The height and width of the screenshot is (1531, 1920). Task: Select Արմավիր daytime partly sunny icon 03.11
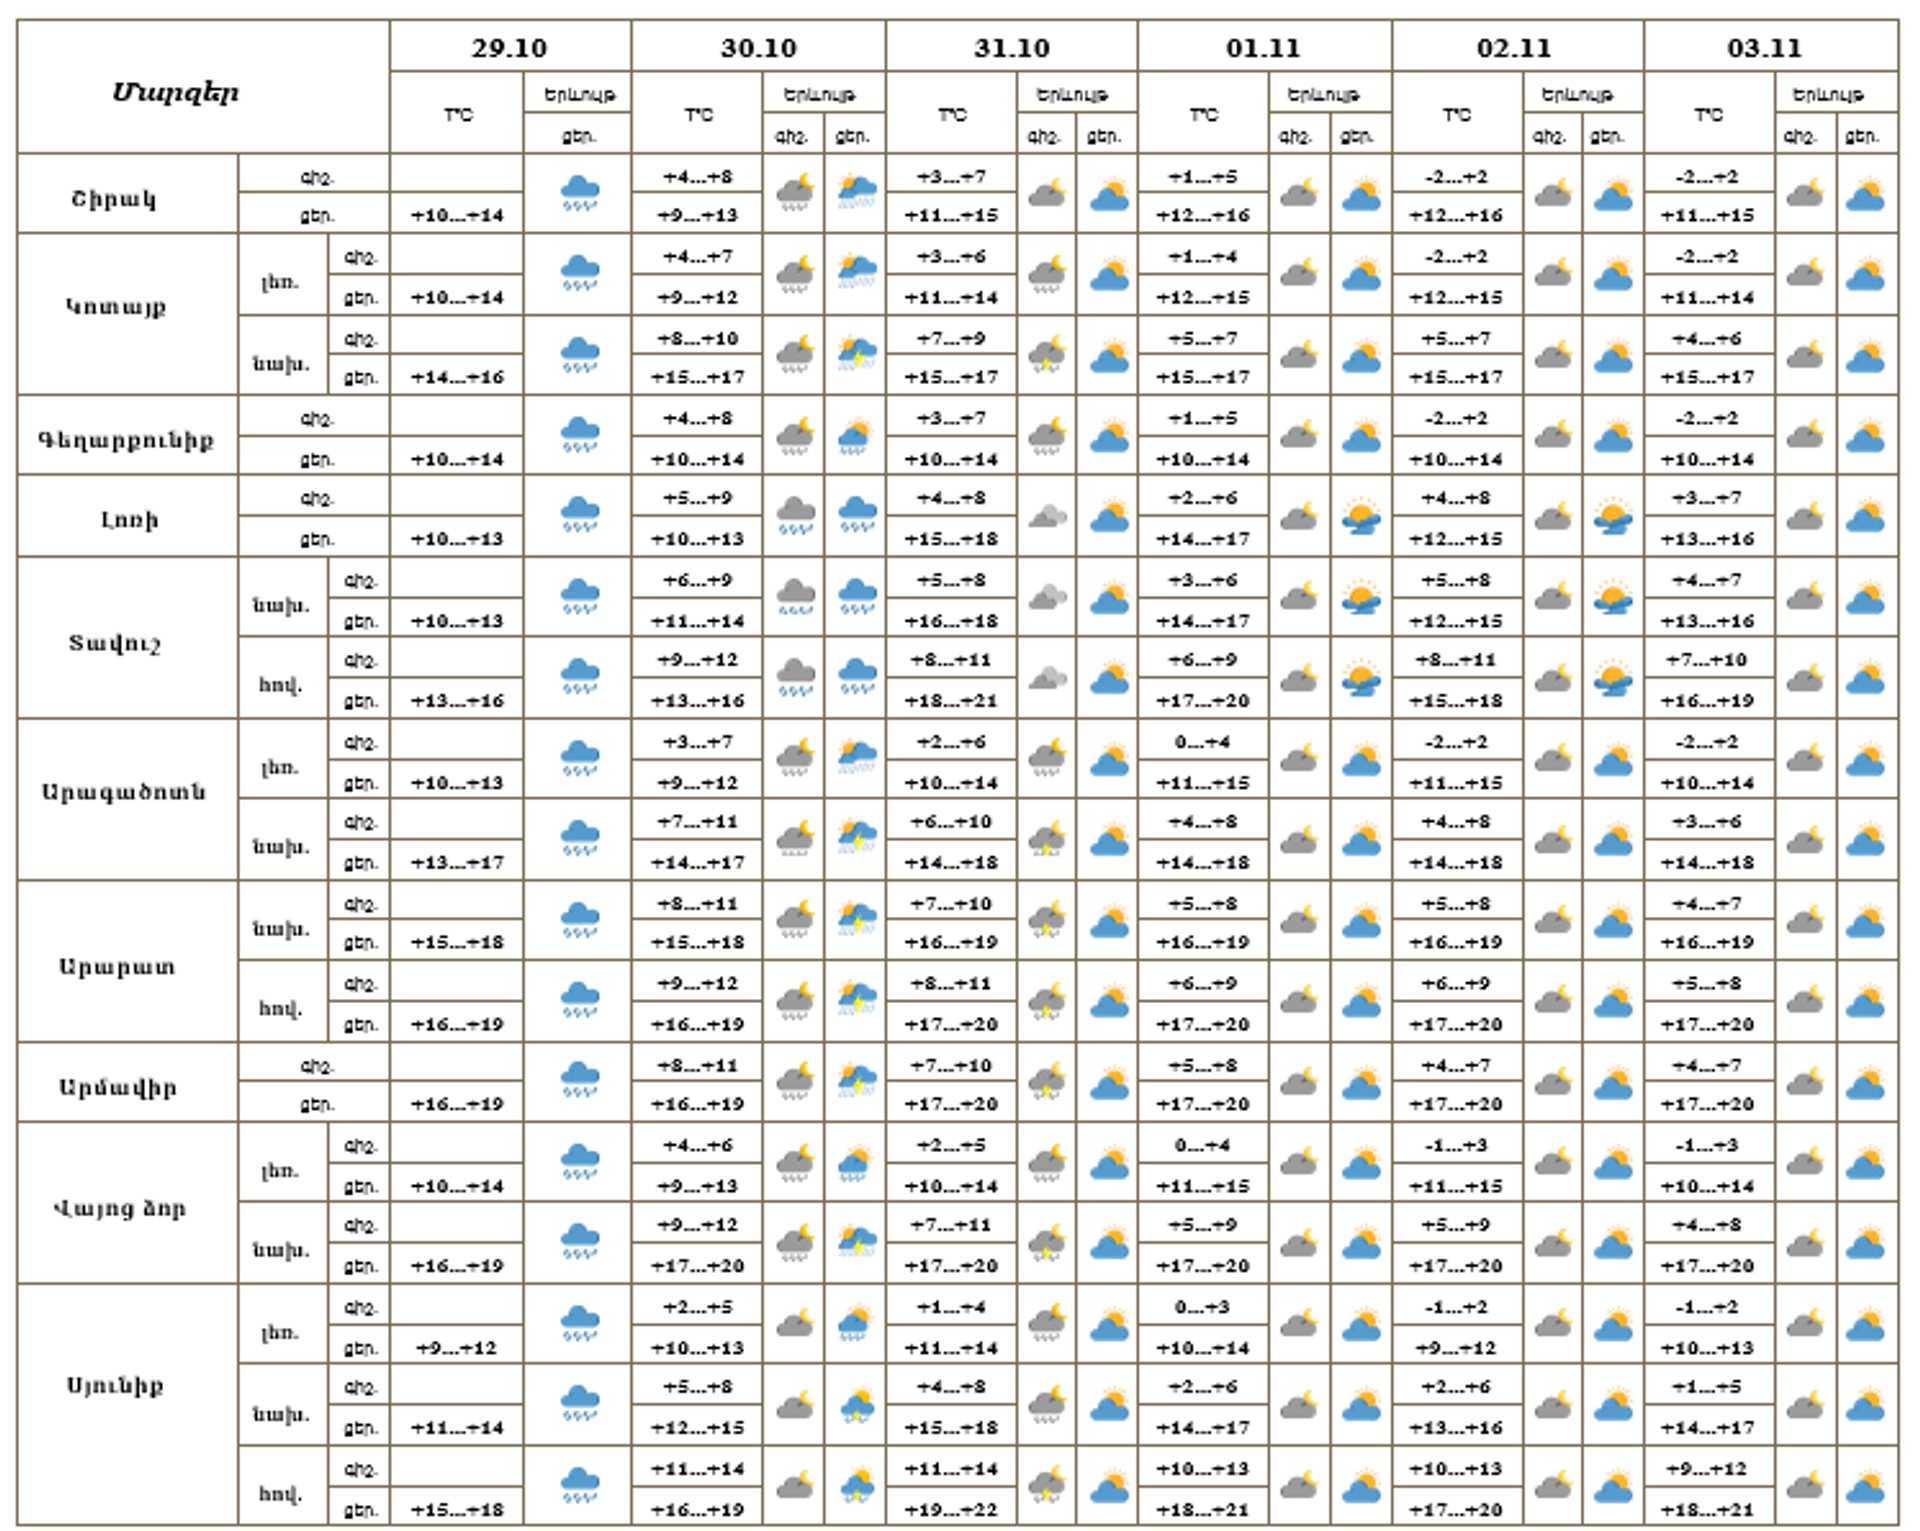(x=1865, y=1083)
